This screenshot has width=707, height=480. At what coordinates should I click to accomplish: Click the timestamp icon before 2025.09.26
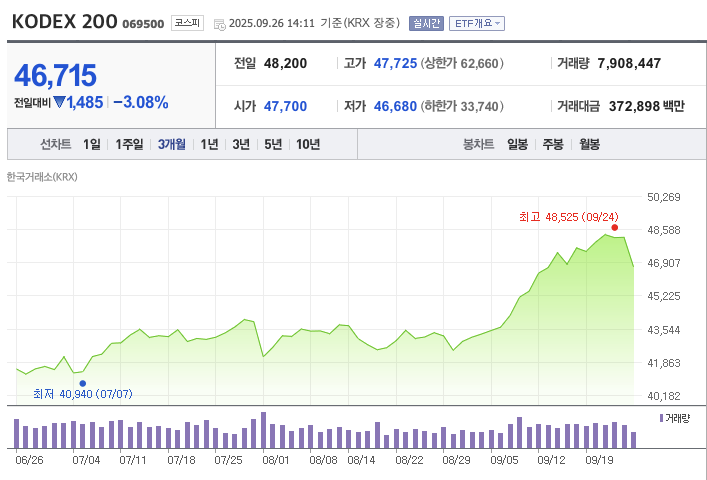(x=219, y=23)
